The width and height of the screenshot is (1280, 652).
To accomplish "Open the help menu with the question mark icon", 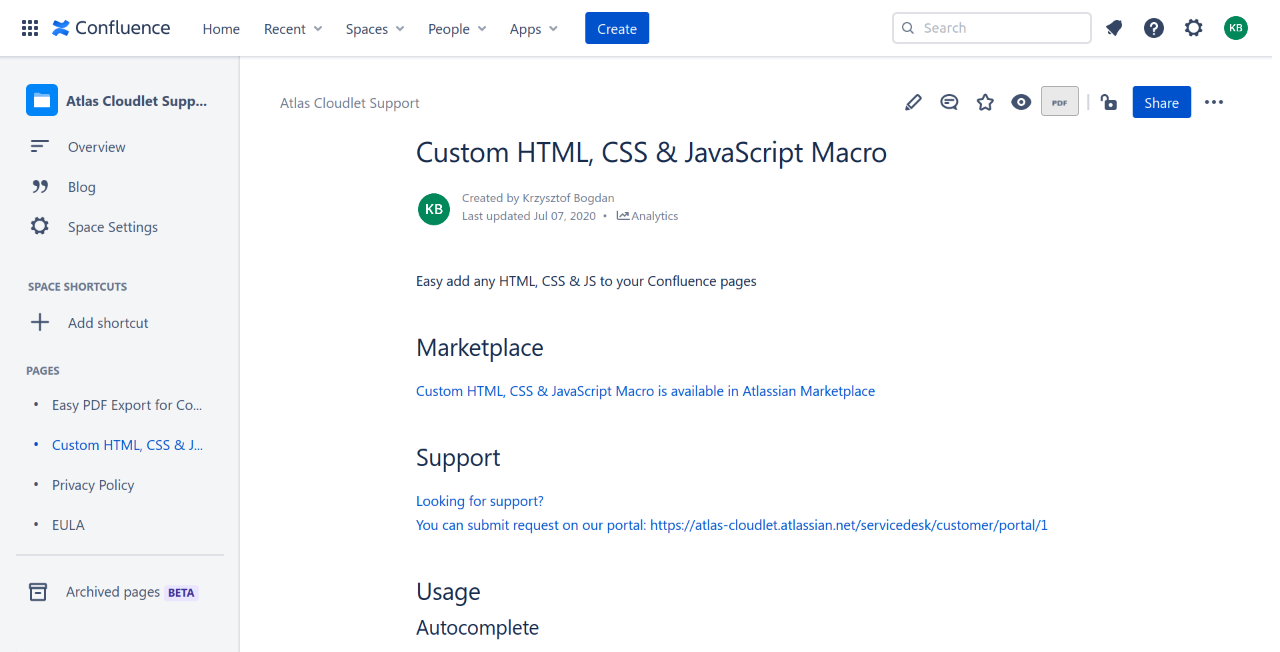I will tap(1154, 28).
